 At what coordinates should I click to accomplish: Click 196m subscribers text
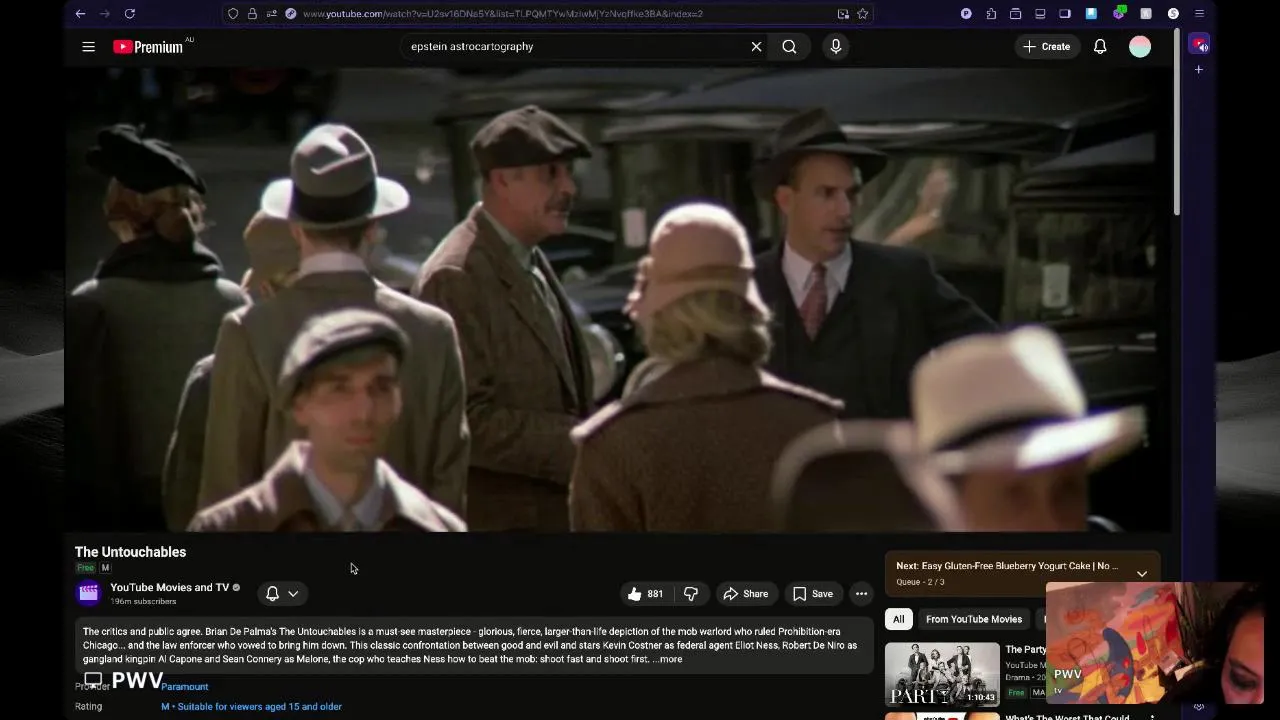coord(143,602)
